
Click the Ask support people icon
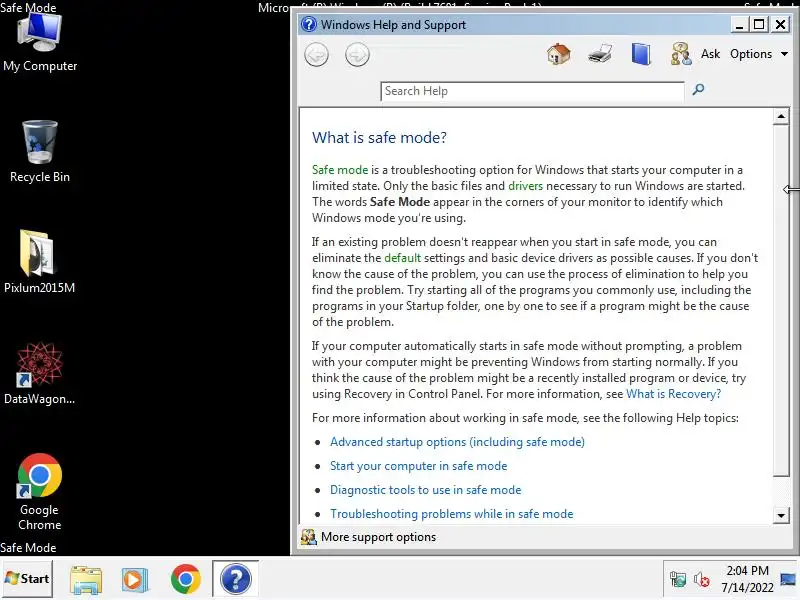pyautogui.click(x=681, y=54)
